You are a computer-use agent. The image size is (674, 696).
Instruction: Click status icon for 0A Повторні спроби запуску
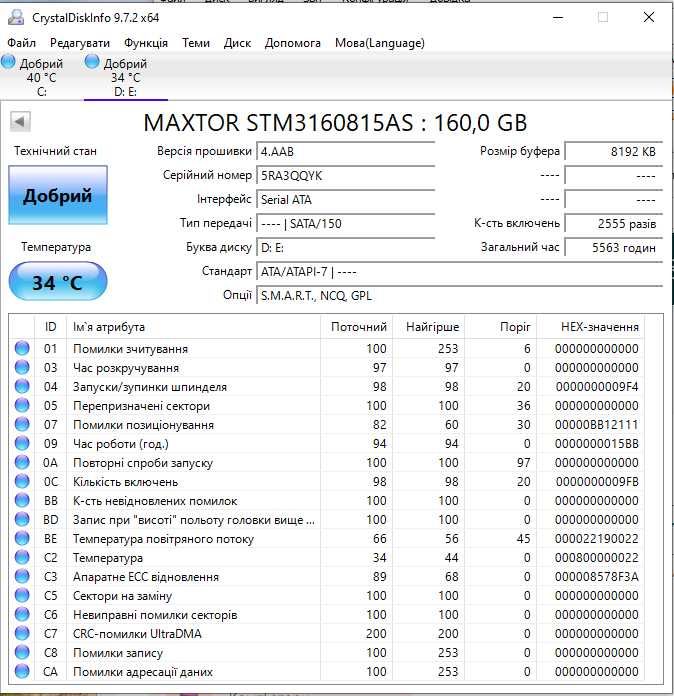[22, 463]
